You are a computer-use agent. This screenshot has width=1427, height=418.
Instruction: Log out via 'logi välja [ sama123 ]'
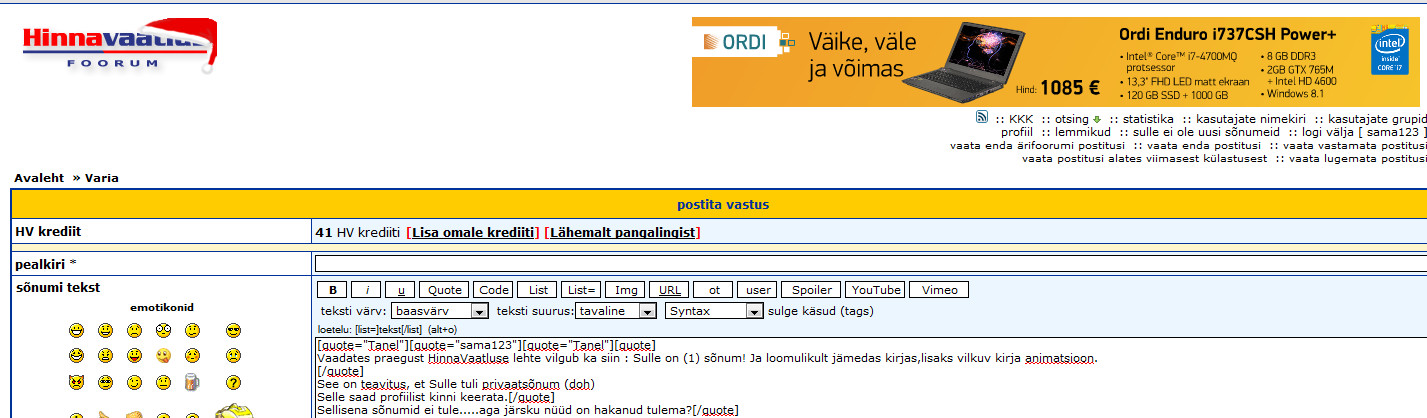1364,132
